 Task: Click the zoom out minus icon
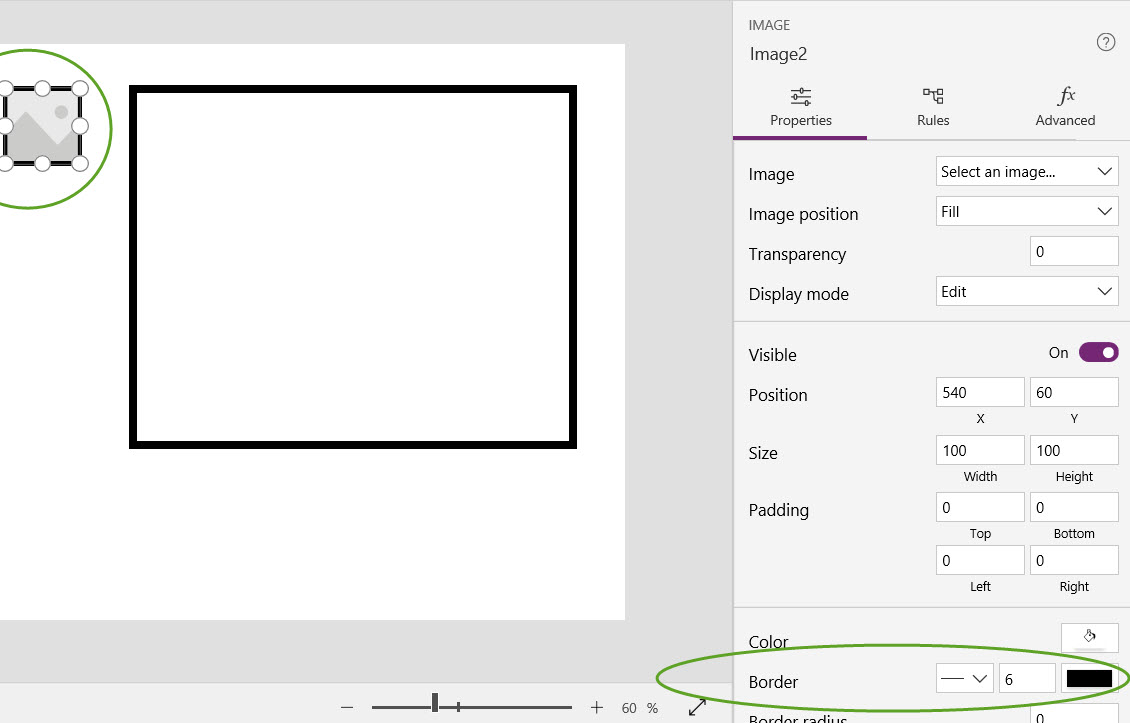pos(347,708)
